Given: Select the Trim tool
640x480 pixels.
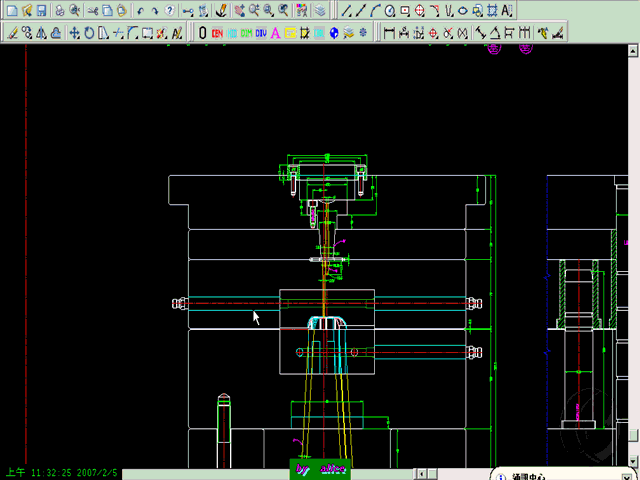Looking at the screenshot, I should tap(118, 33).
